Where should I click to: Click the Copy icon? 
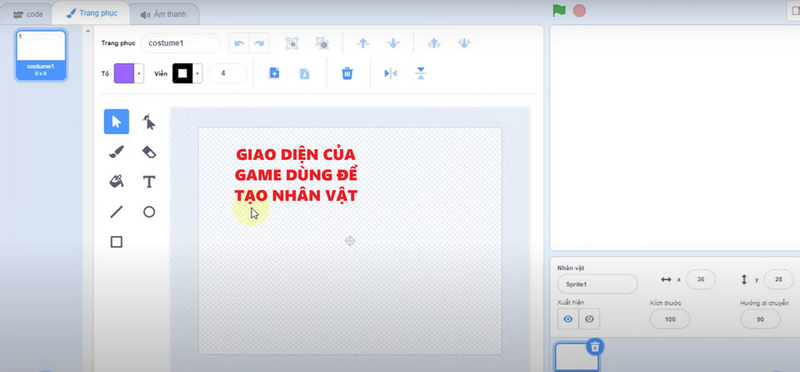coord(274,73)
